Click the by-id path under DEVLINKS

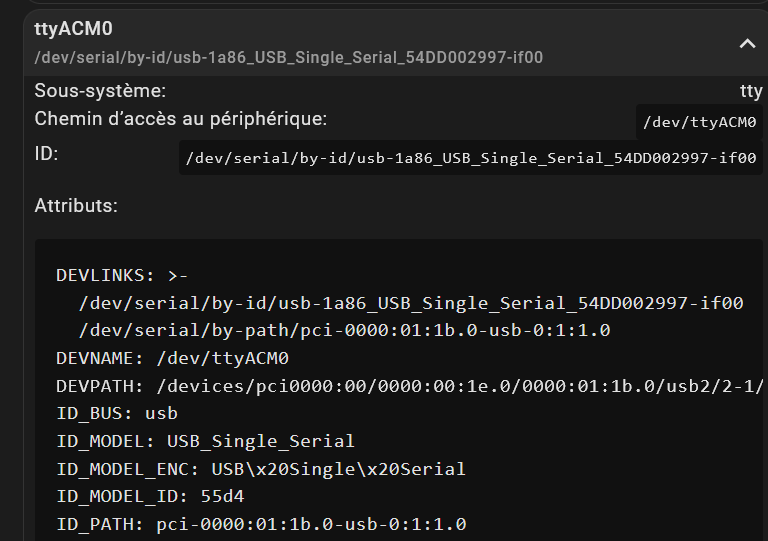(410, 303)
